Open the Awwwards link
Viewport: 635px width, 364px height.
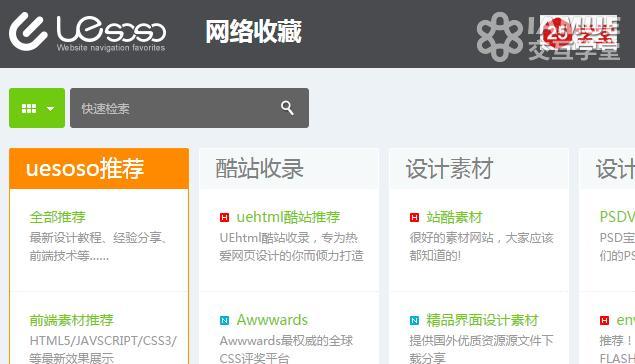point(272,320)
